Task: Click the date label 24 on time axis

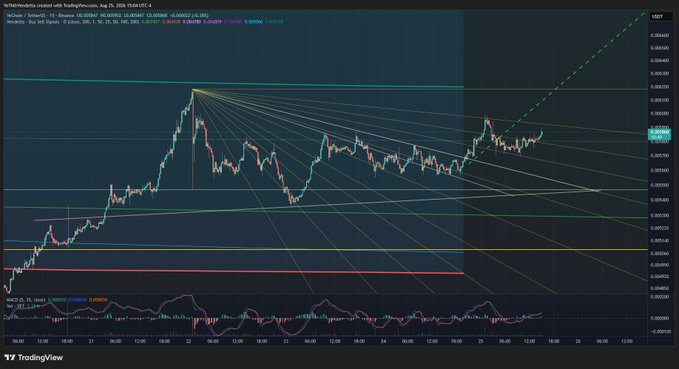Action: click(x=383, y=341)
